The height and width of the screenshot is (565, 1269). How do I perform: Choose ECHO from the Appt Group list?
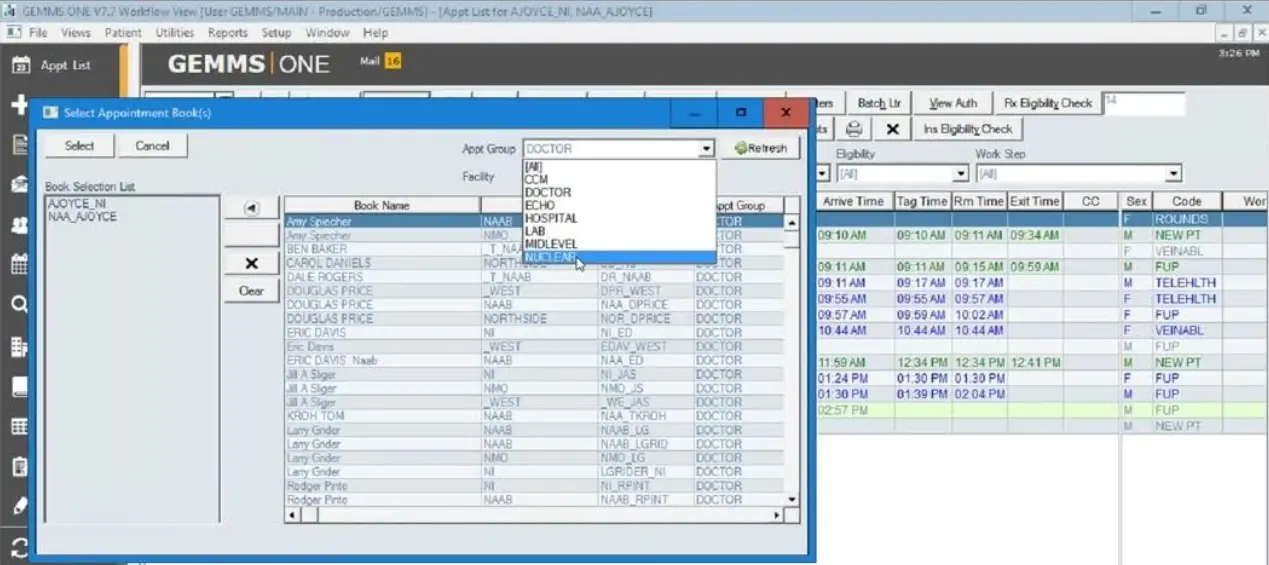[619, 205]
